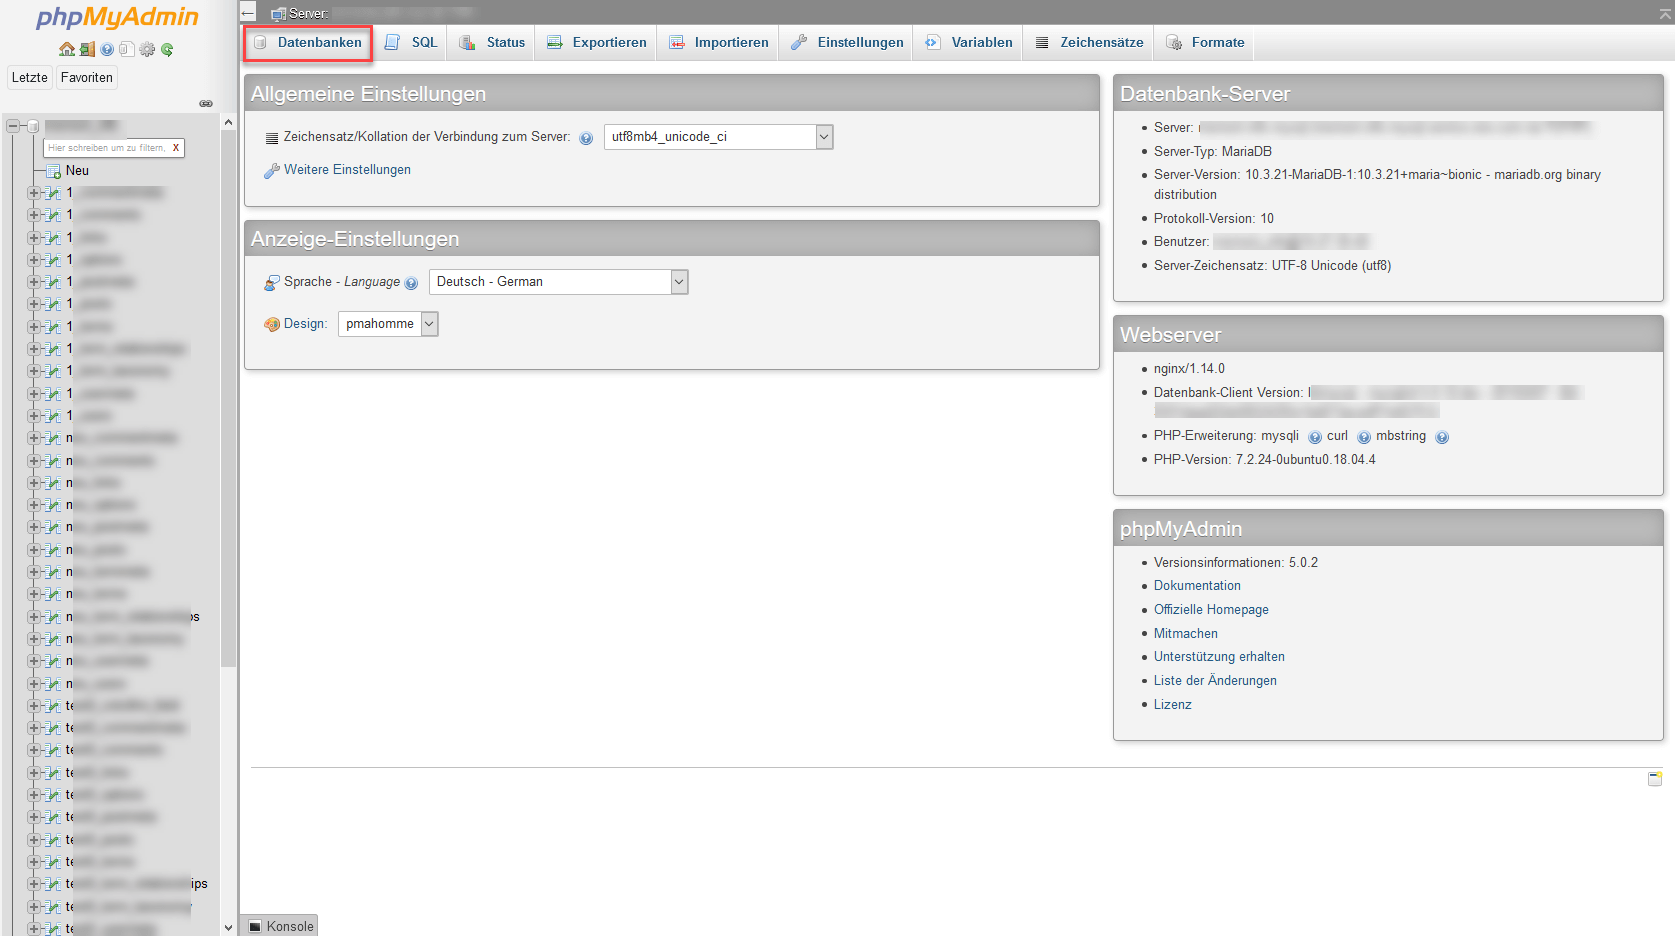
Task: Reload navigation panel with green arrow icon
Action: tap(167, 49)
